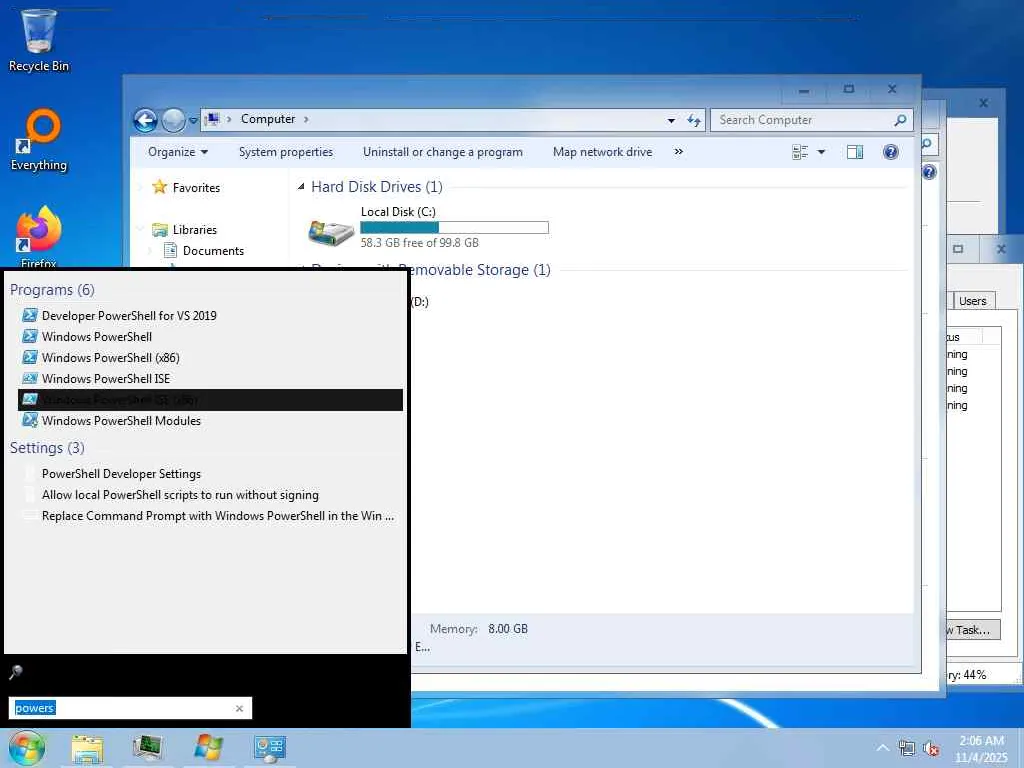Collapse the Hard Disk Drives group

coord(301,187)
